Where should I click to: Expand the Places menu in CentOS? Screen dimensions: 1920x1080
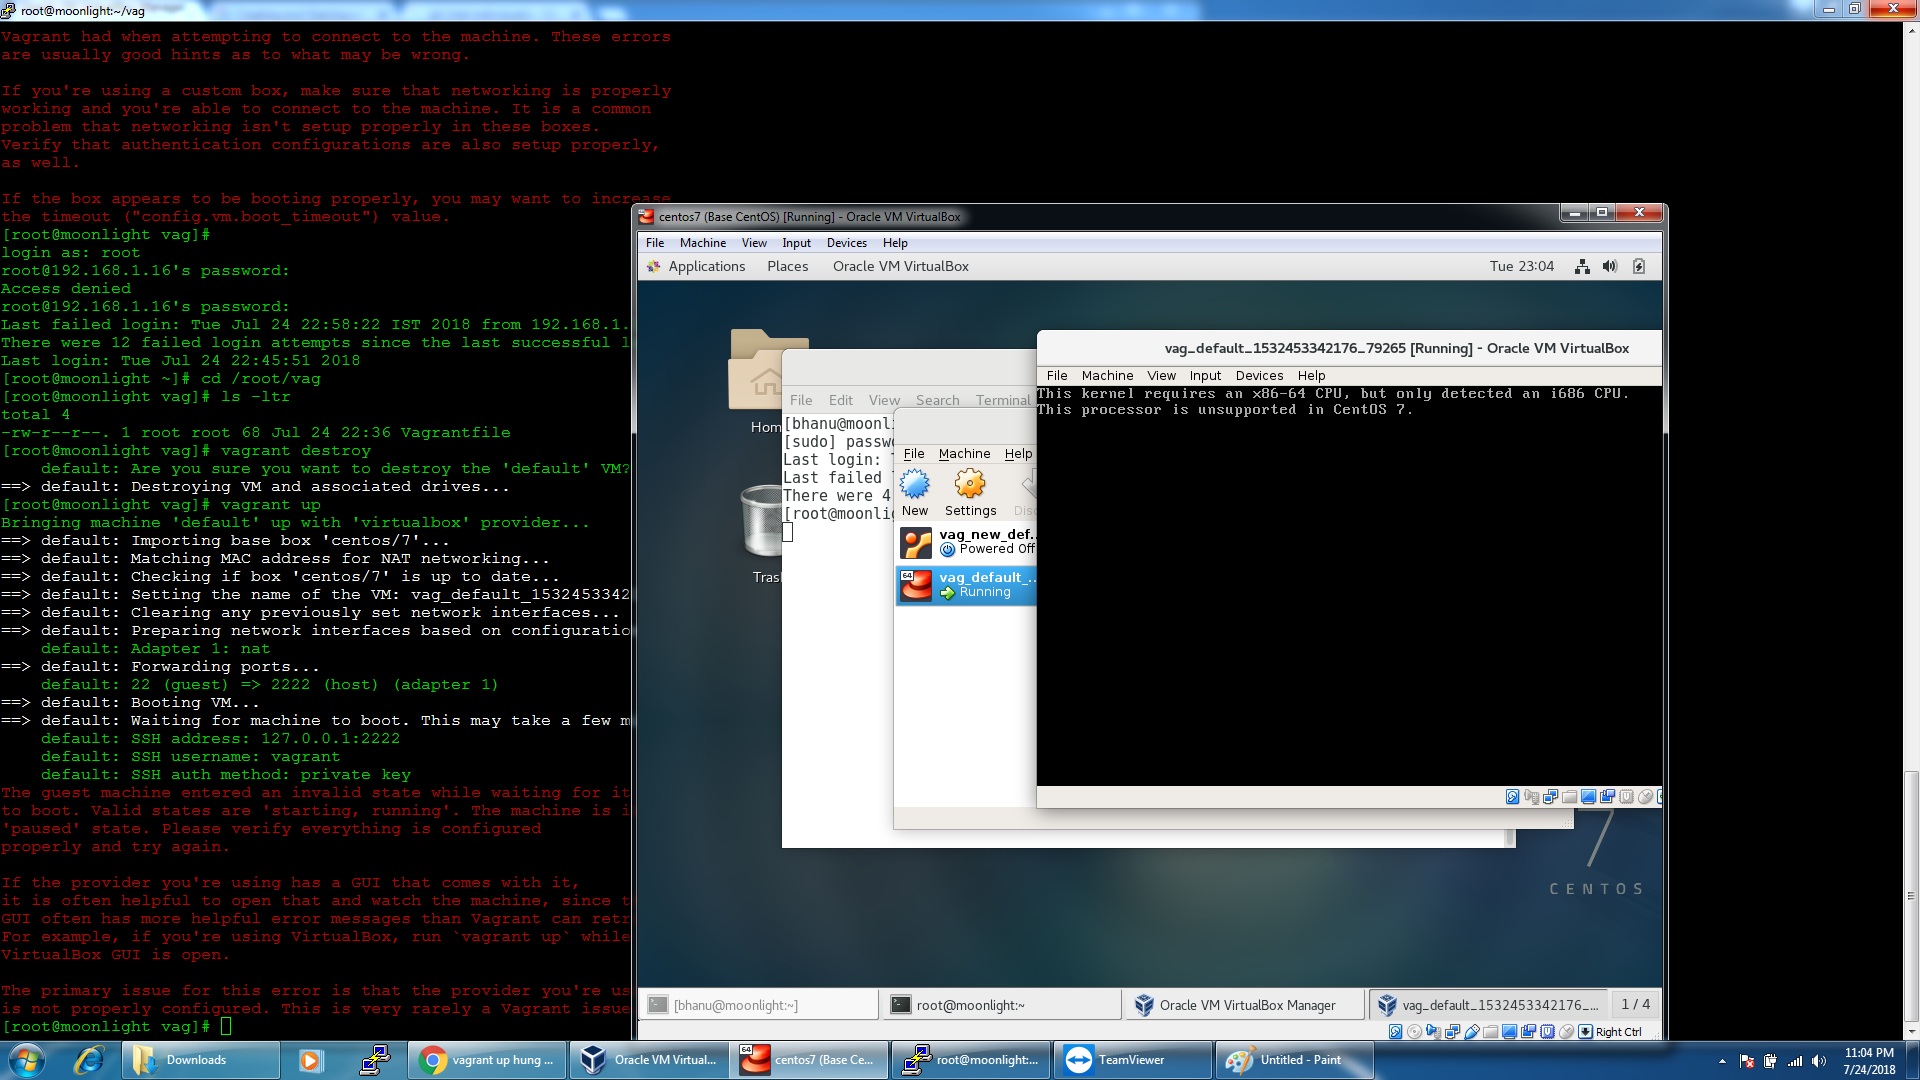tap(787, 266)
